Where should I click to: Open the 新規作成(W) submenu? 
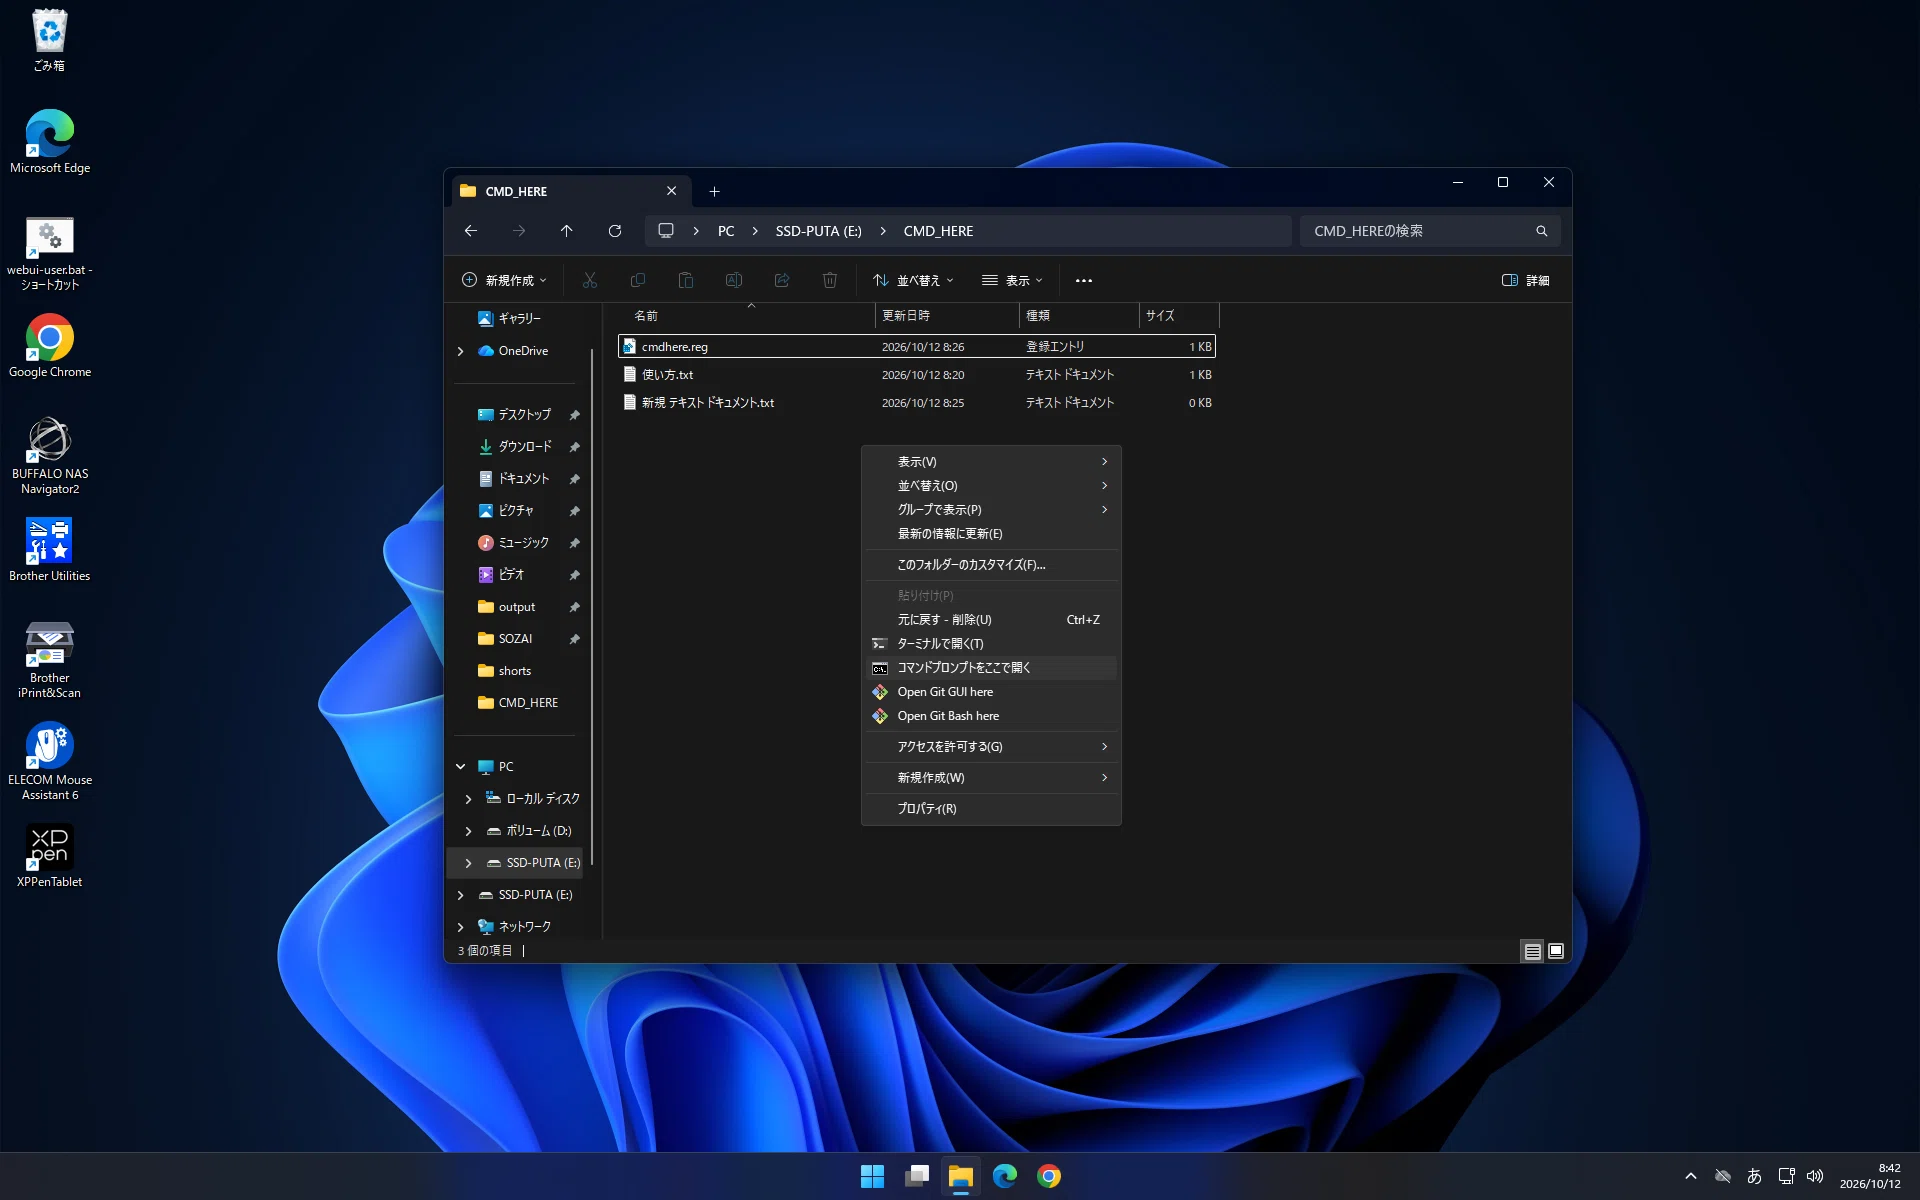[x=991, y=778]
